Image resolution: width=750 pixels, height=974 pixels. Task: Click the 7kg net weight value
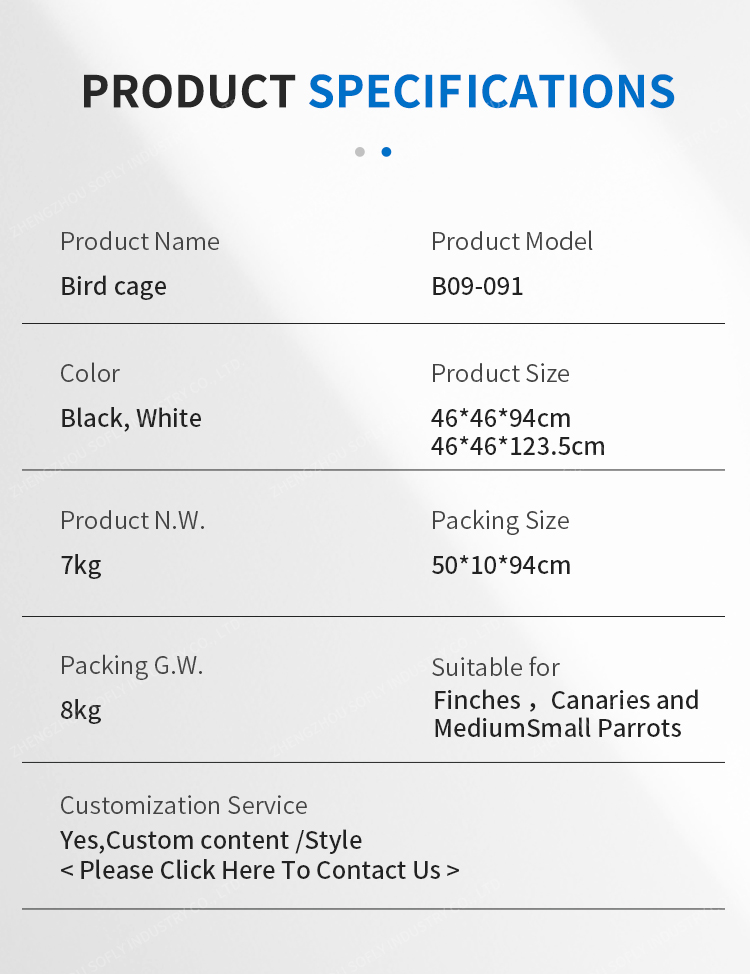tap(81, 565)
